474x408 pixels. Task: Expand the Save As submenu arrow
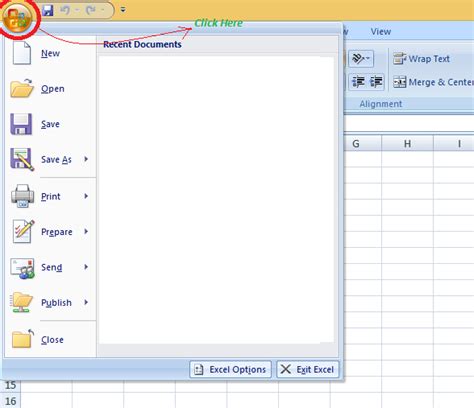coord(86,159)
